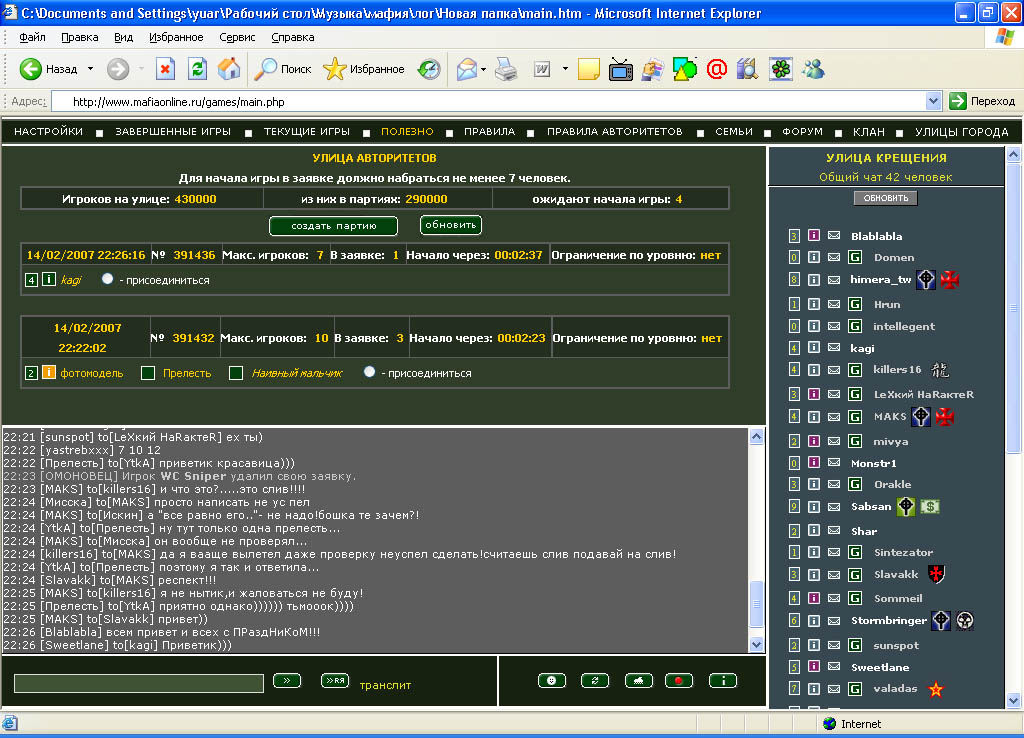Expand the address bar dropdown
The width and height of the screenshot is (1024, 738).
[x=933, y=101]
